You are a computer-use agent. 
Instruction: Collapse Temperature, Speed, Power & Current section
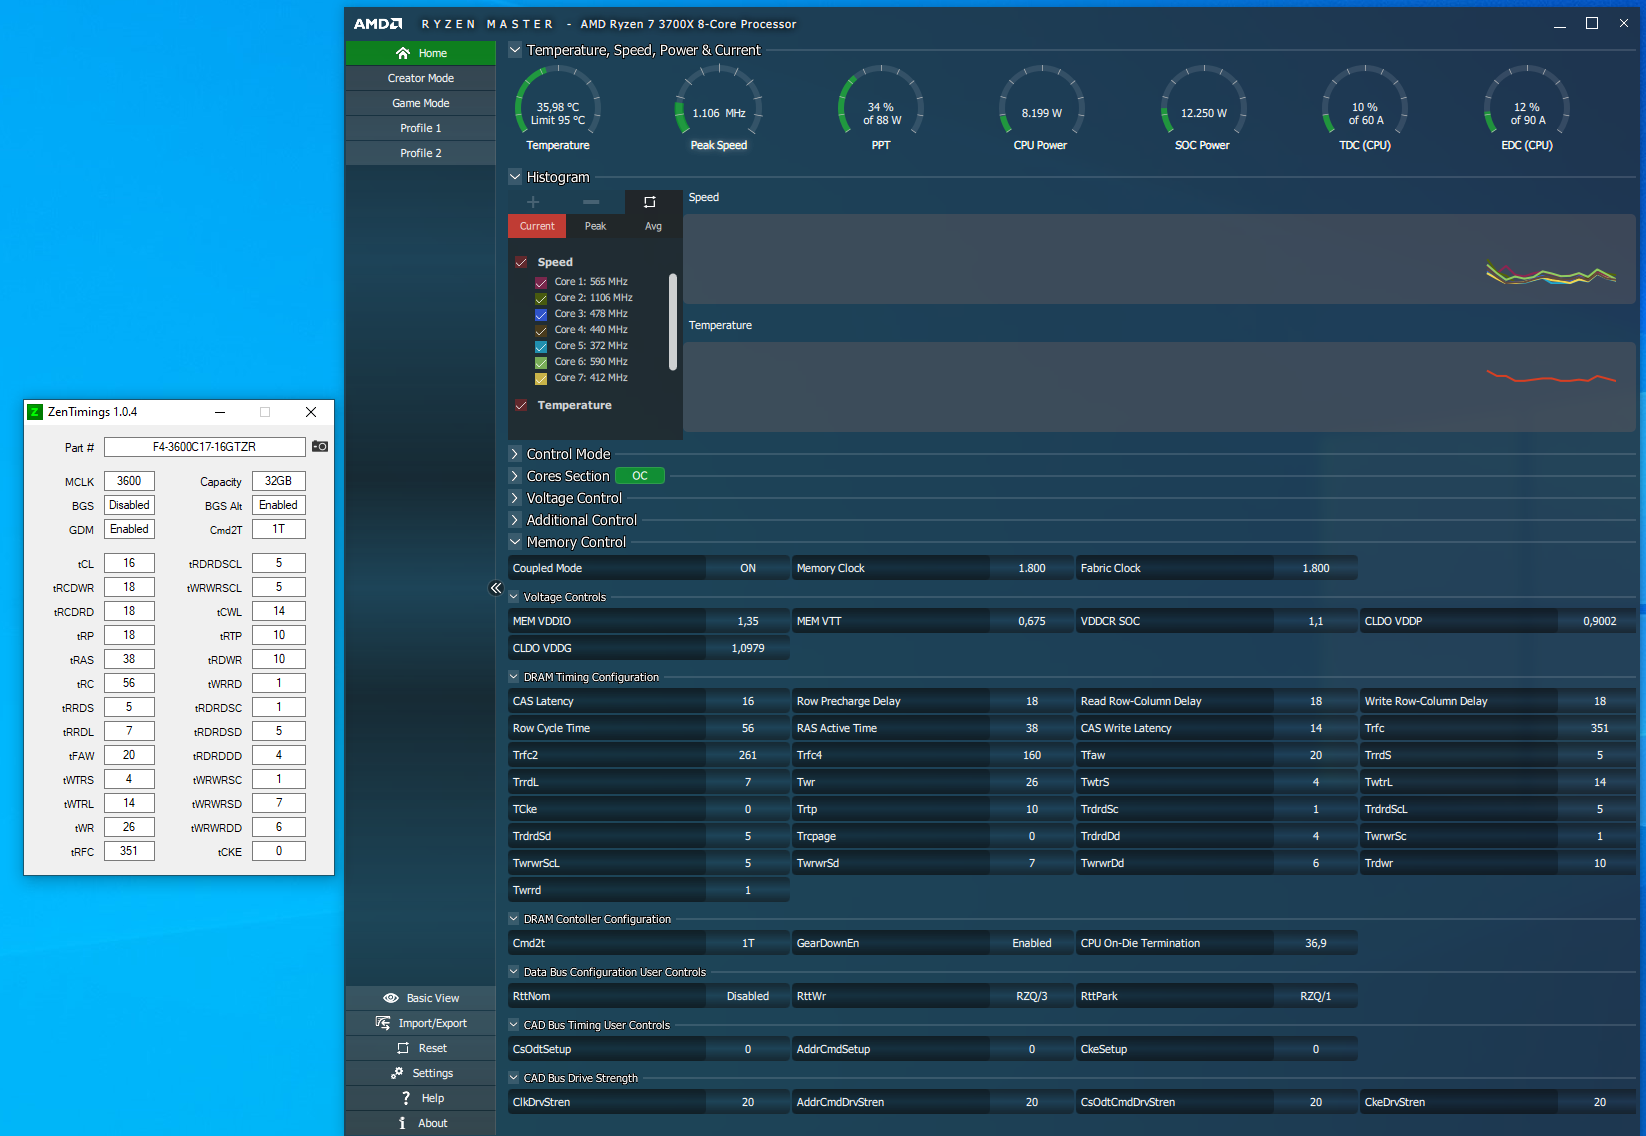(515, 50)
